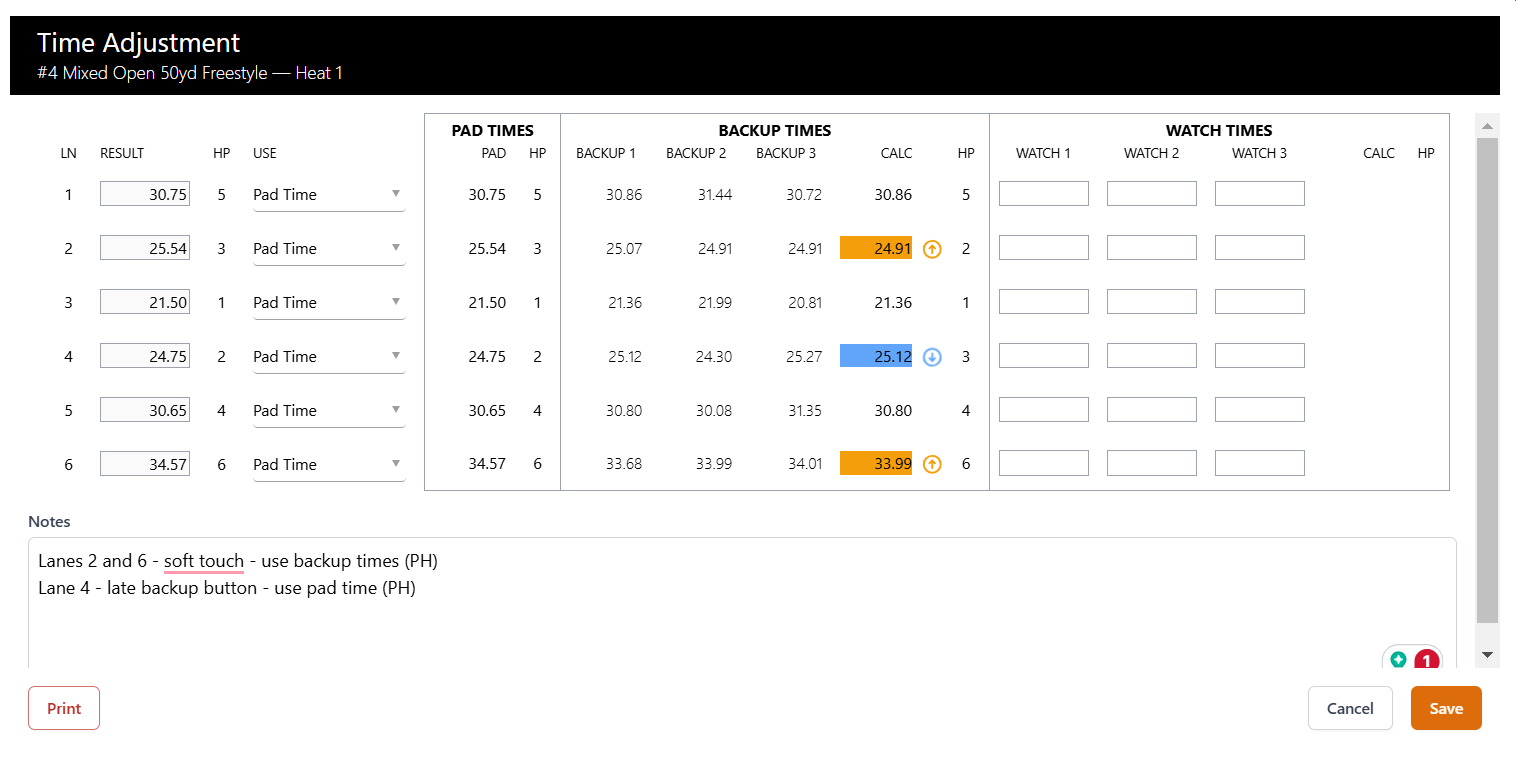Viewport: 1516px width, 772px height.
Task: Click the vertical scrollbar thumb
Action: pos(1487,380)
